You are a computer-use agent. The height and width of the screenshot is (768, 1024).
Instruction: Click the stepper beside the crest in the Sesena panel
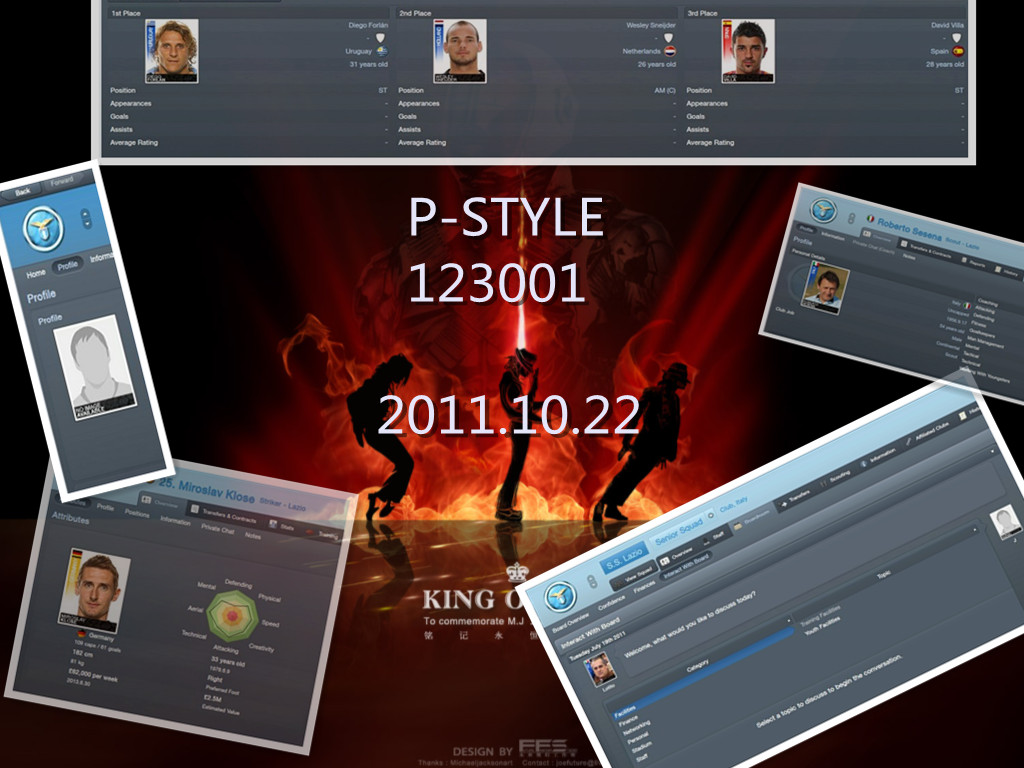coord(851,219)
